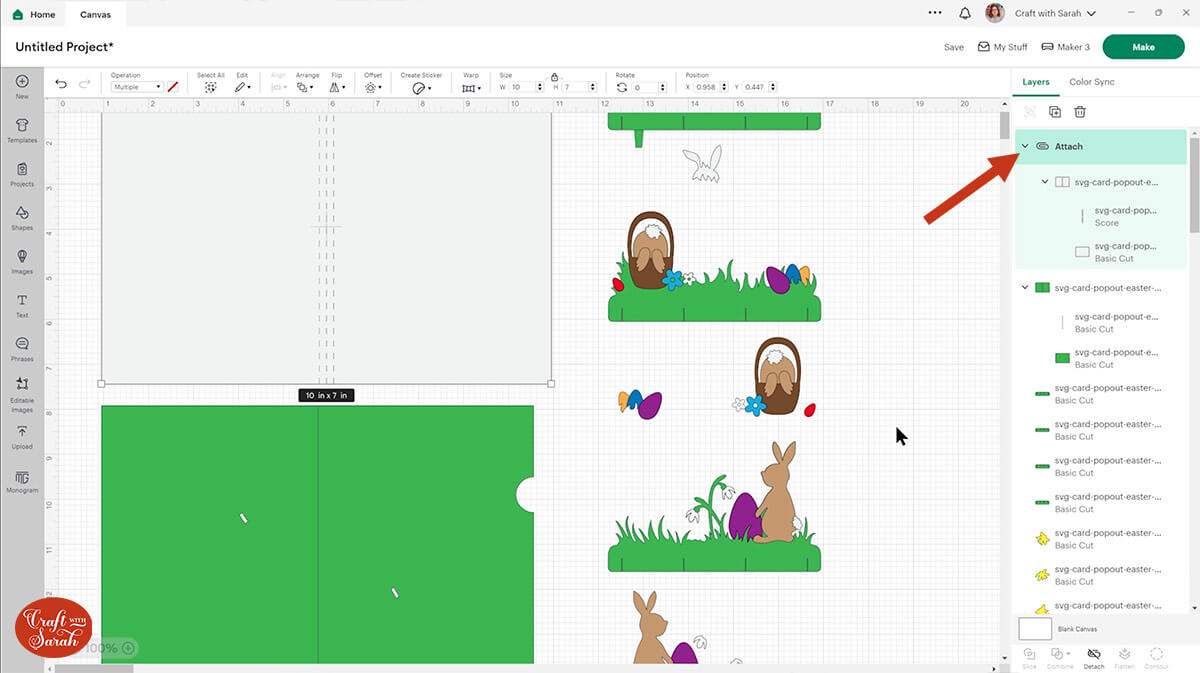1200x673 pixels.
Task: Open the Arrange dropdown
Action: [x=306, y=87]
